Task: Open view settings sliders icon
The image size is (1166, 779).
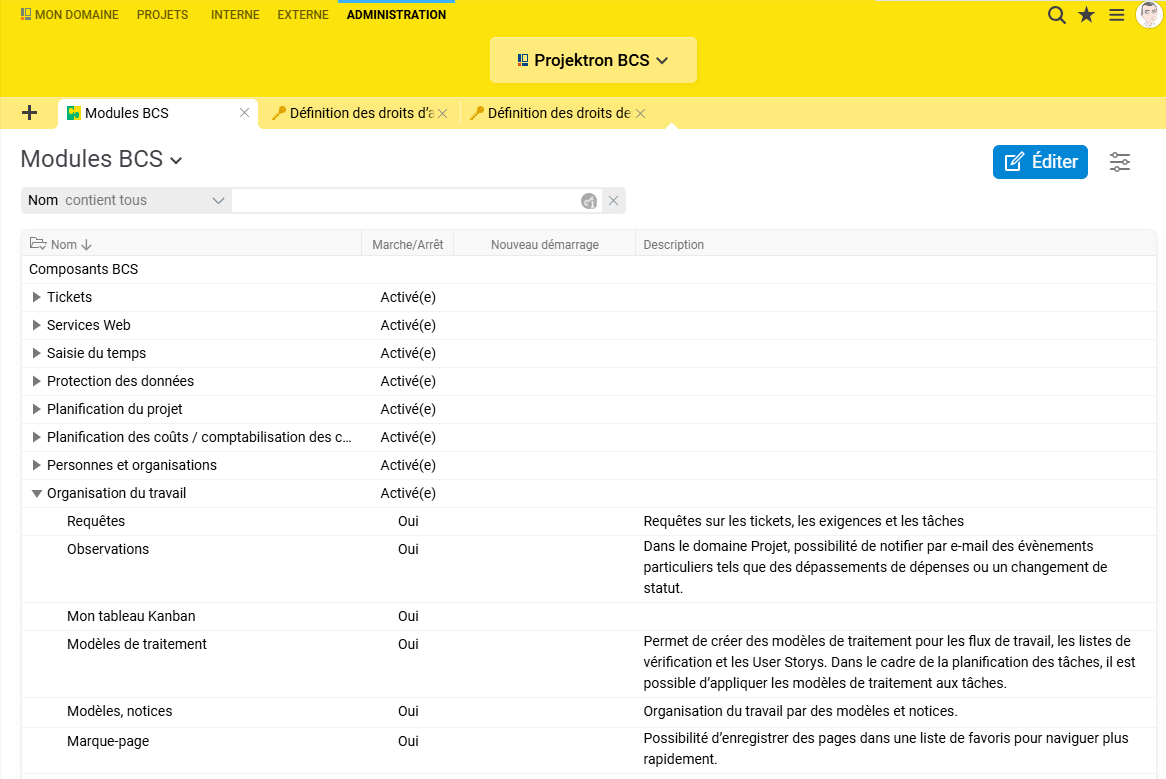Action: coord(1120,162)
